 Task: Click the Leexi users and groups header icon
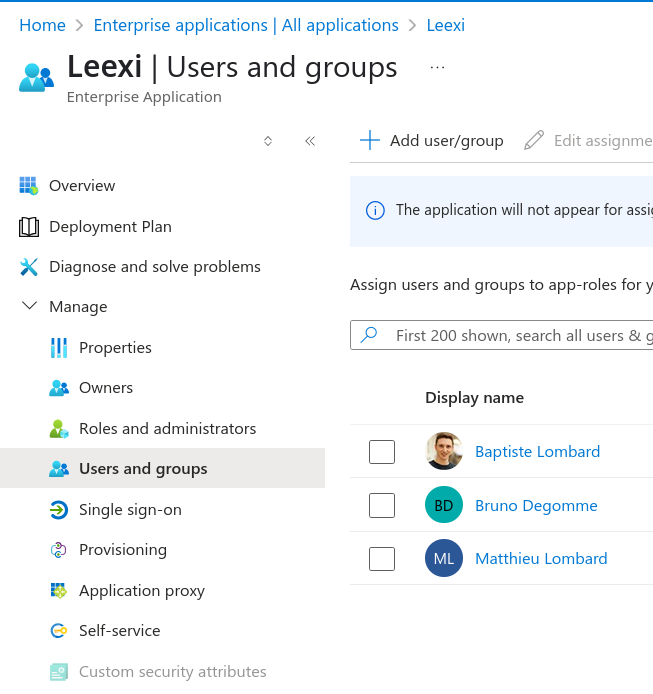36,78
